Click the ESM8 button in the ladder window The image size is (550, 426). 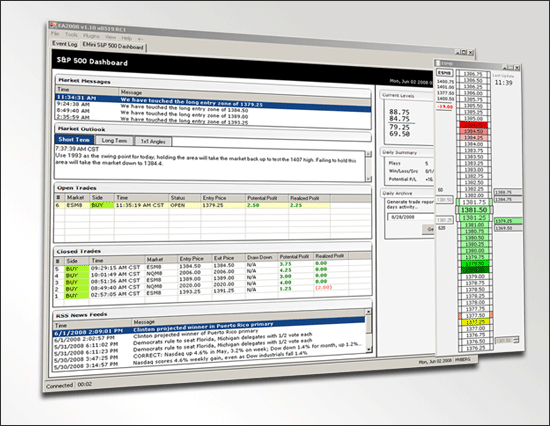[444, 73]
